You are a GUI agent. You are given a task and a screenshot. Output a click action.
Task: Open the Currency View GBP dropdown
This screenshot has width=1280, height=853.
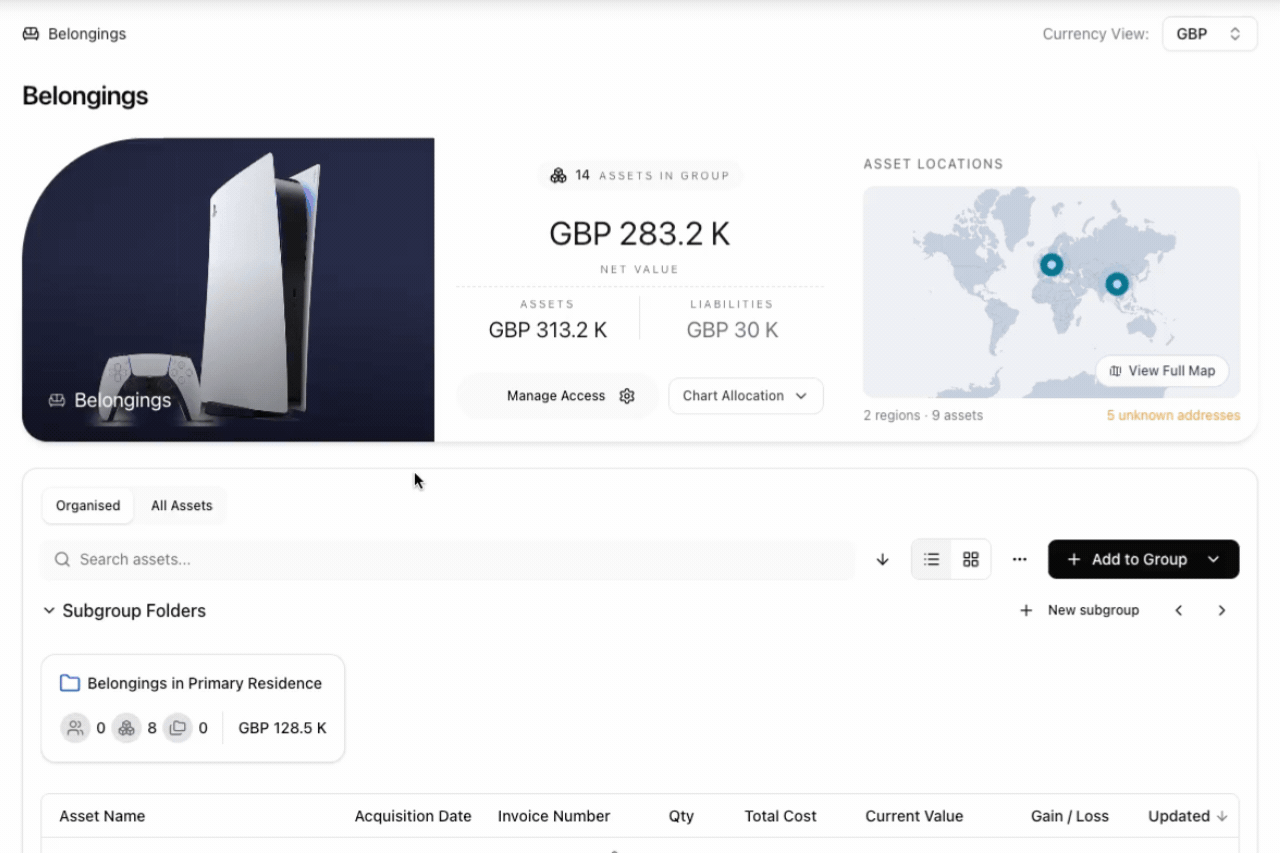pos(1209,34)
